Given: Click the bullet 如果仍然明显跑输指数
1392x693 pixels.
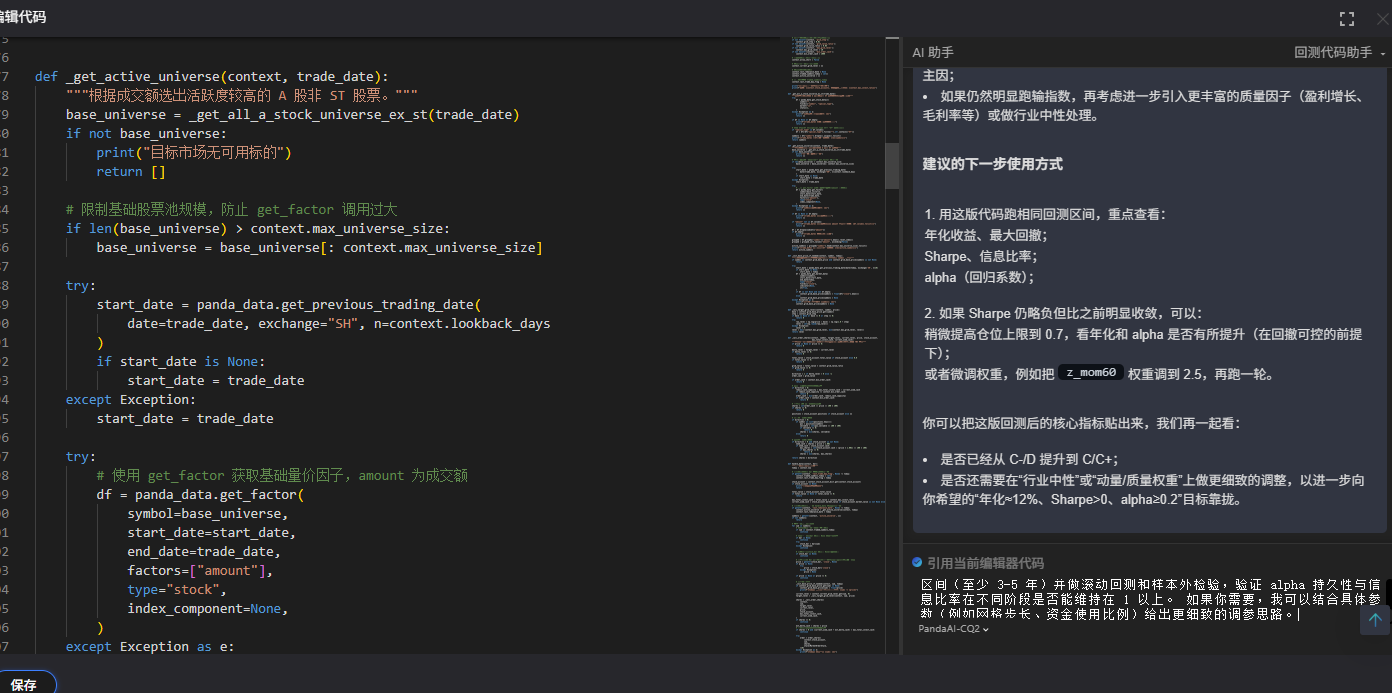Looking at the screenshot, I should (1142, 105).
